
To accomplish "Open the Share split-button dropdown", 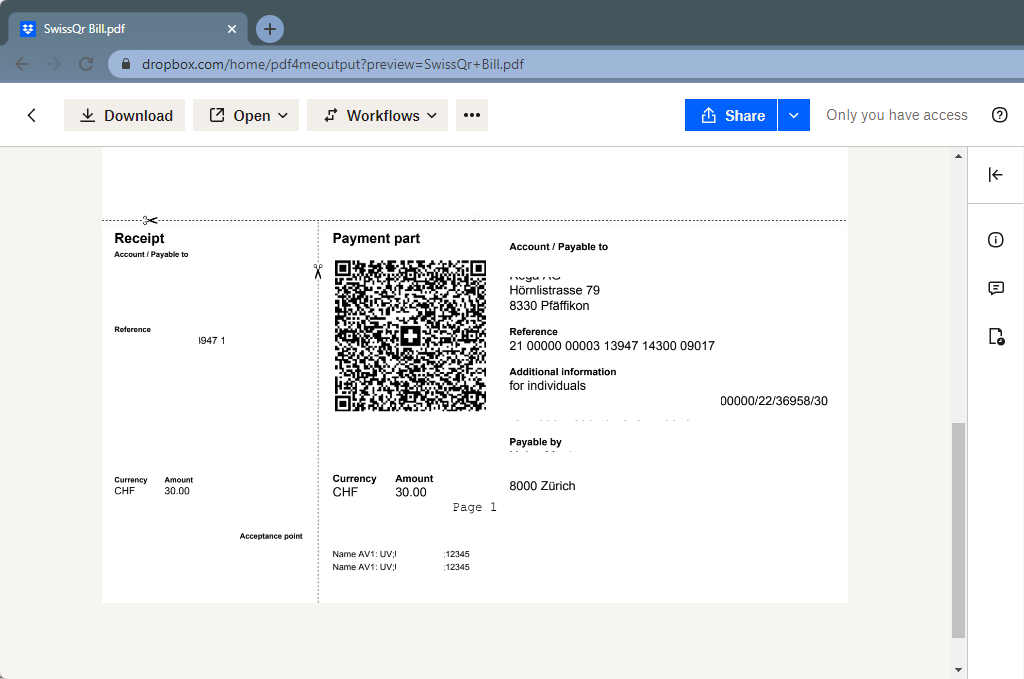I will point(793,115).
